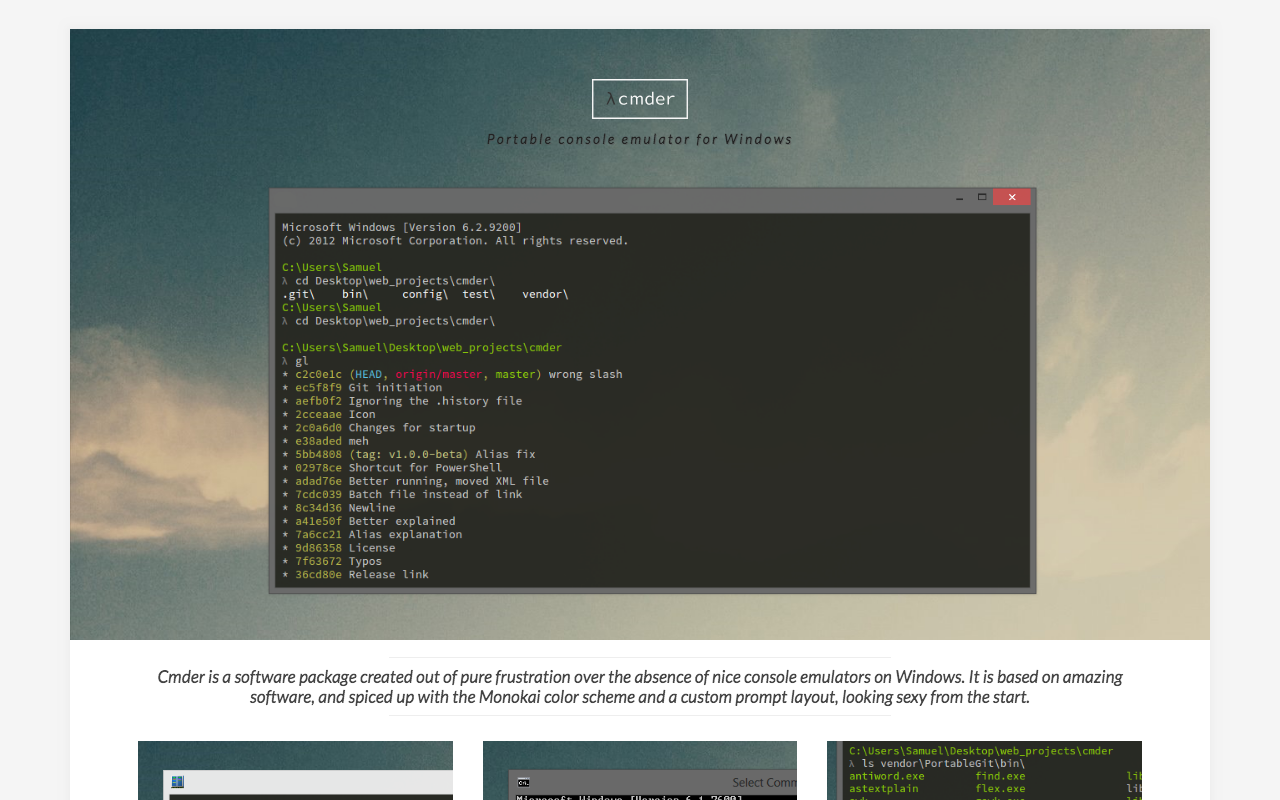Open the left screenshot thumbnail
This screenshot has height=800, width=1280.
(295, 770)
